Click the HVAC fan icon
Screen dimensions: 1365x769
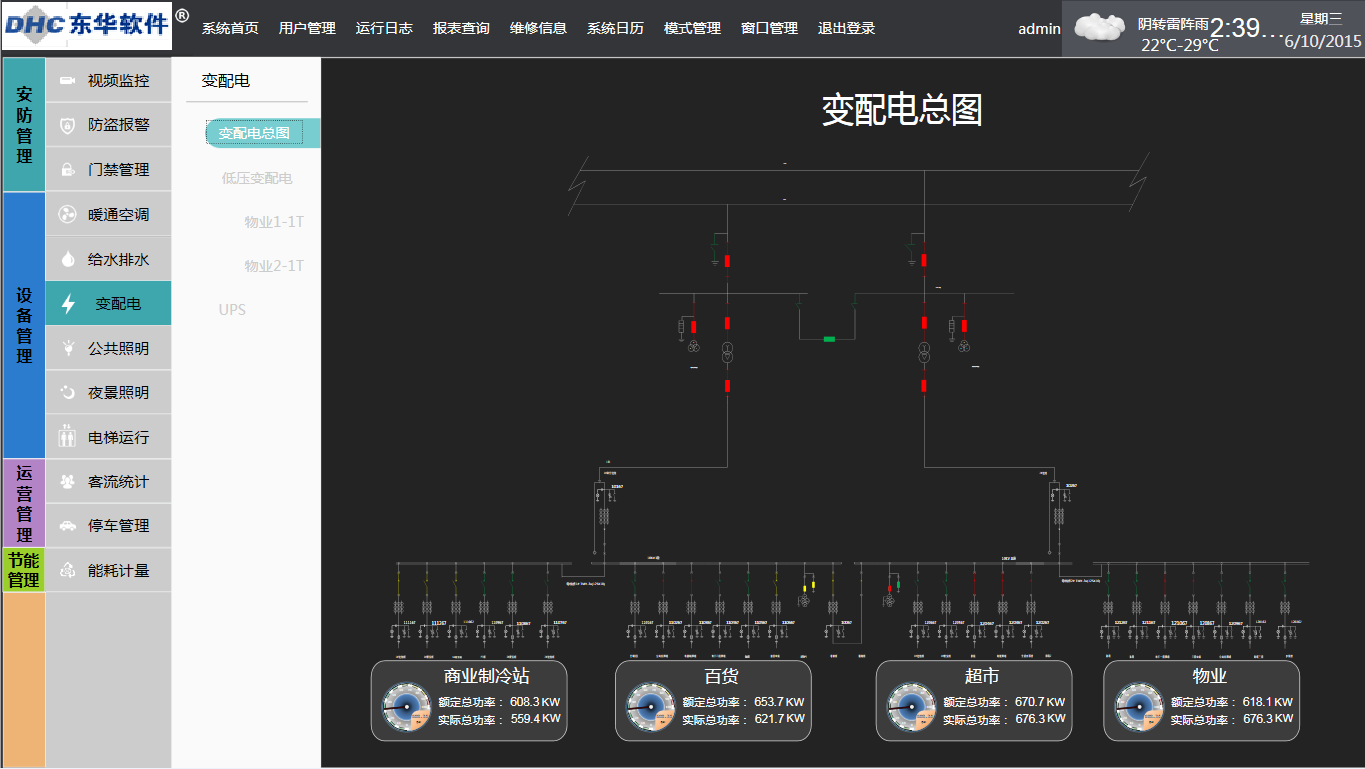68,215
